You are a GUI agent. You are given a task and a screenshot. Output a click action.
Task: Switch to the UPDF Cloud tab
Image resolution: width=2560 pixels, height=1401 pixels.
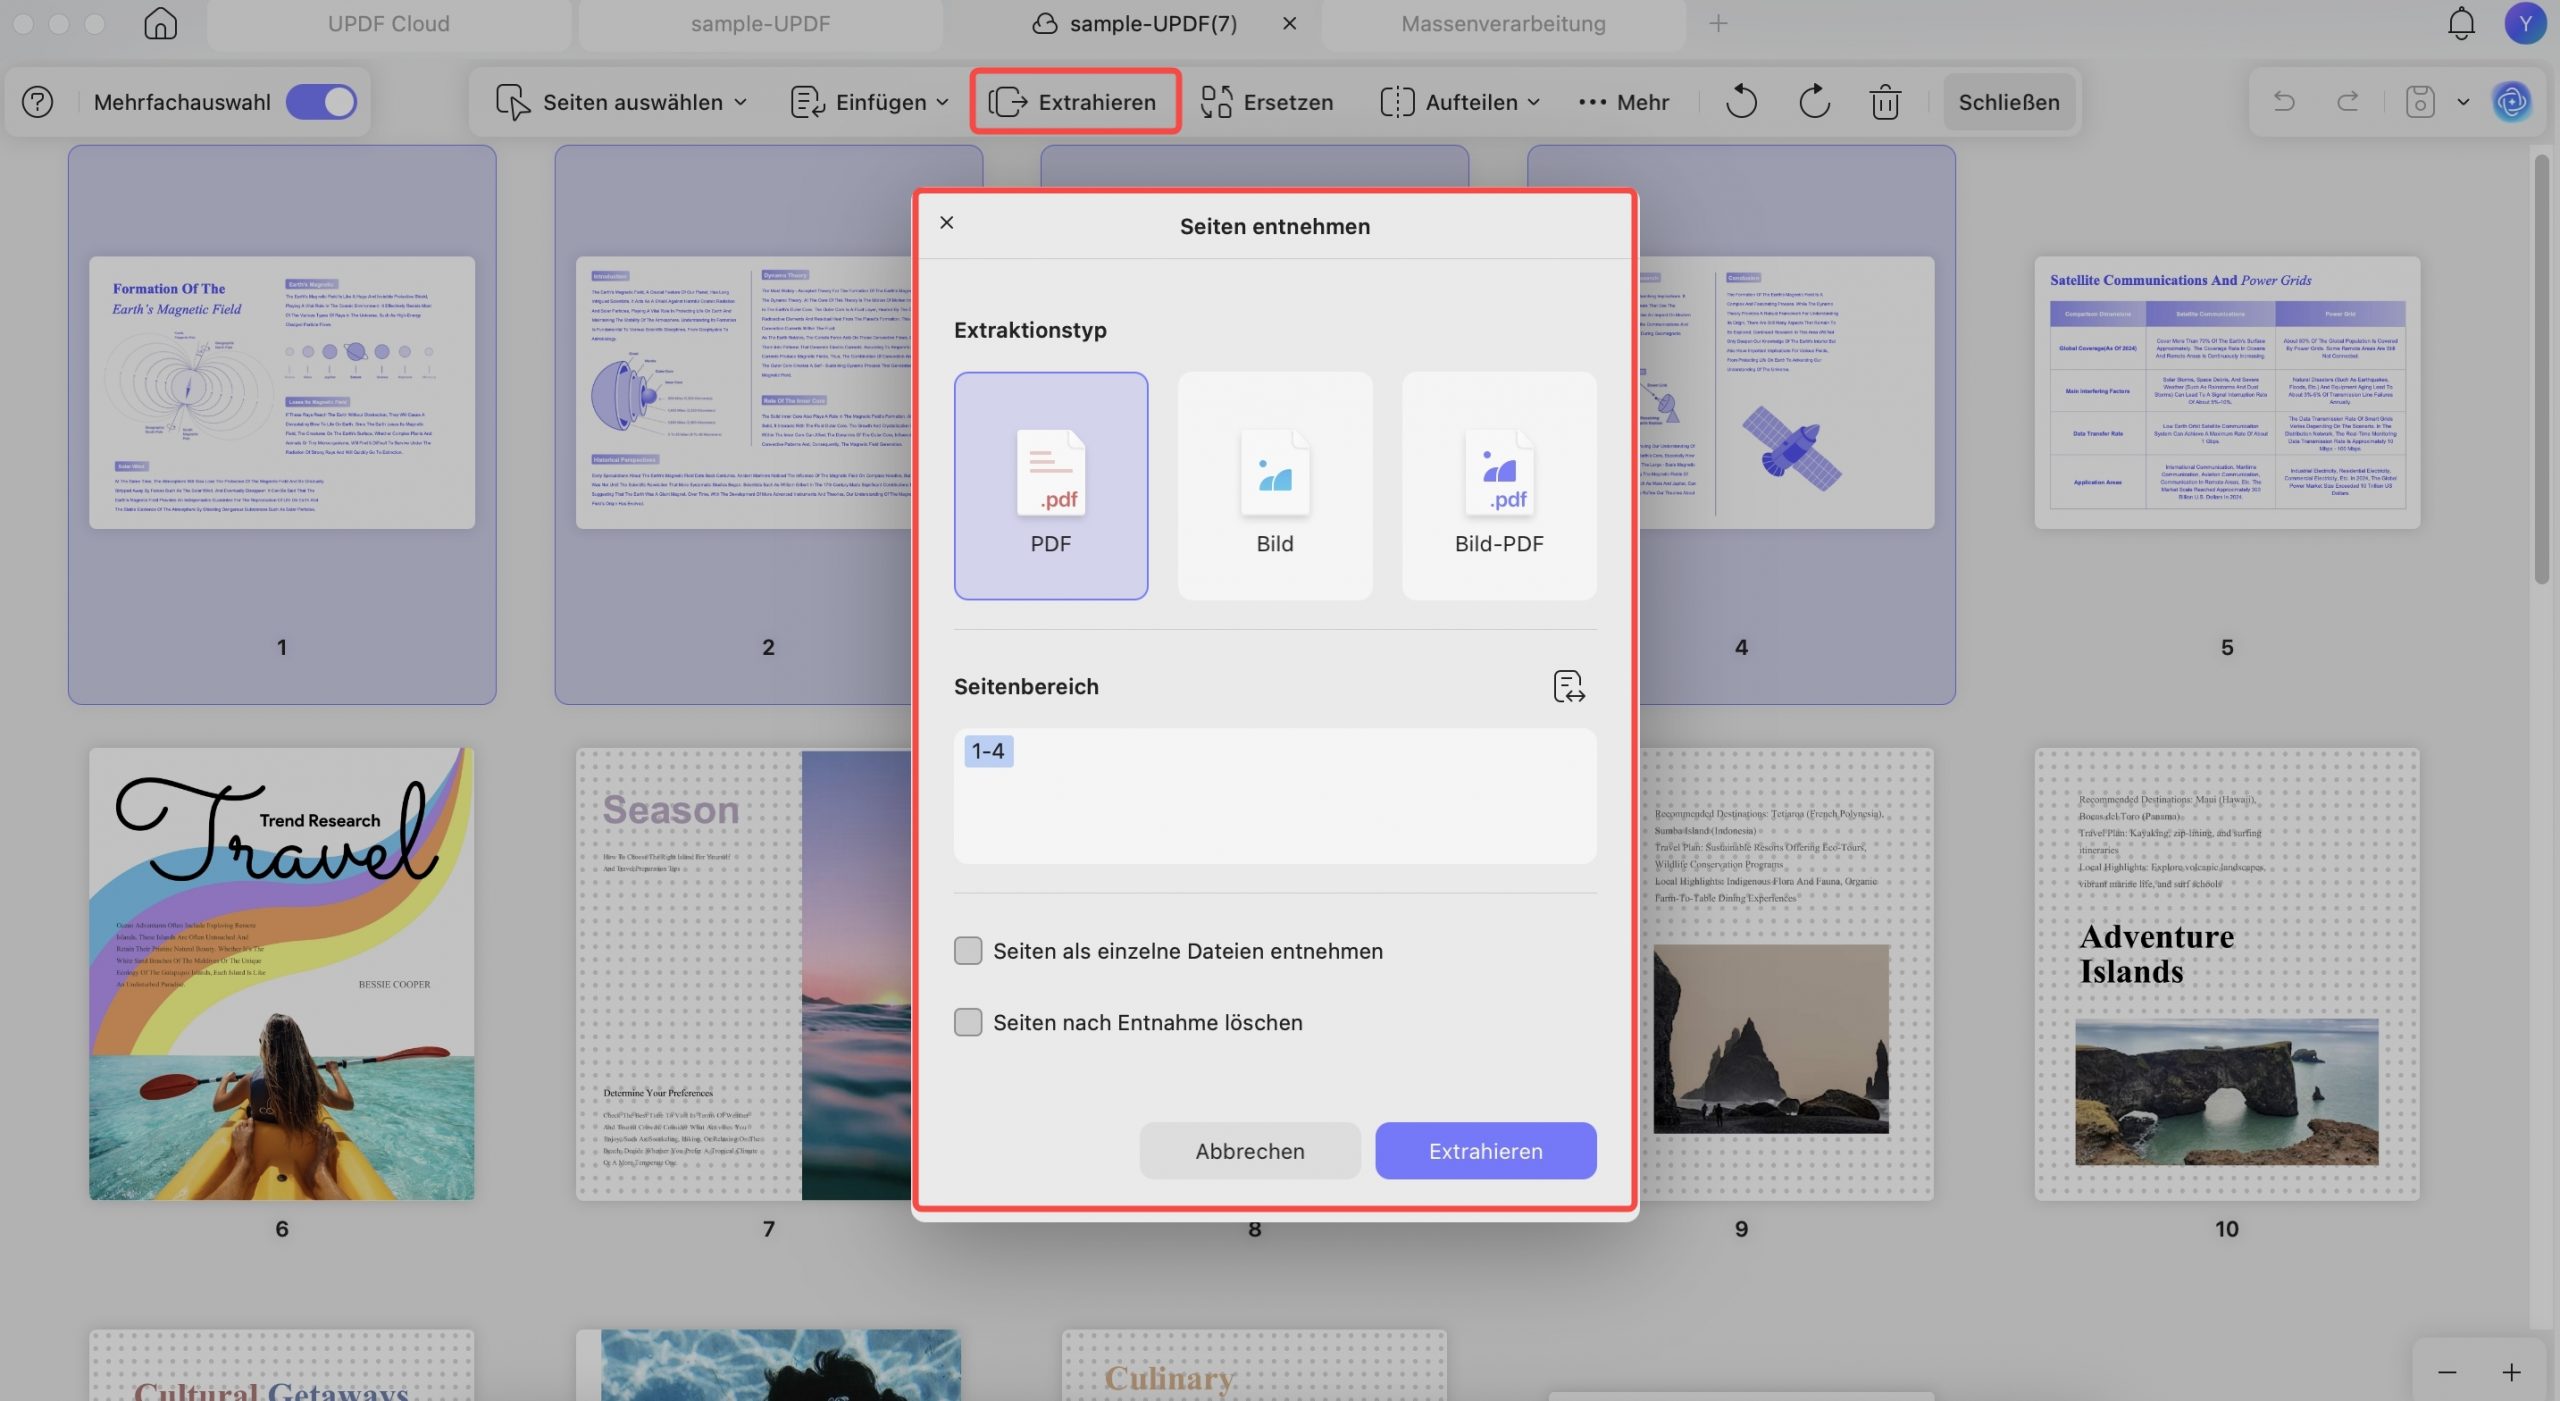389,24
